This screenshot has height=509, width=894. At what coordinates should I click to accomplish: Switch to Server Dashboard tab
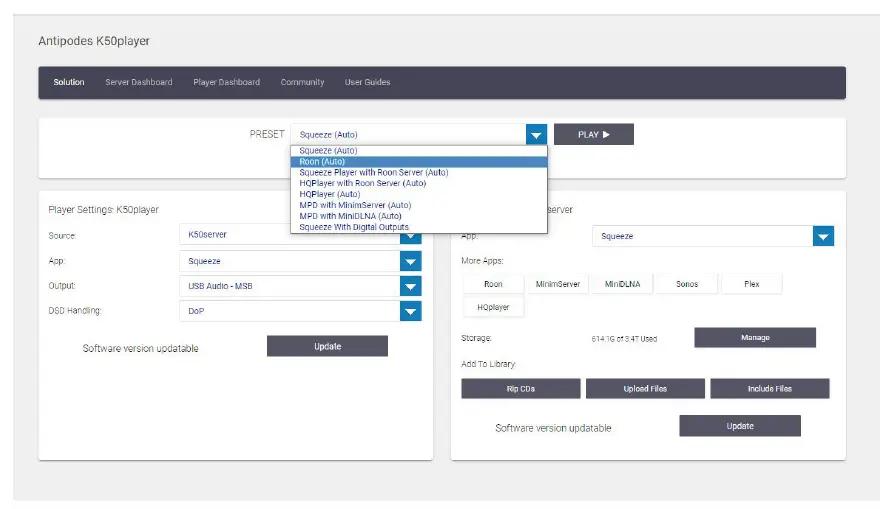[139, 82]
